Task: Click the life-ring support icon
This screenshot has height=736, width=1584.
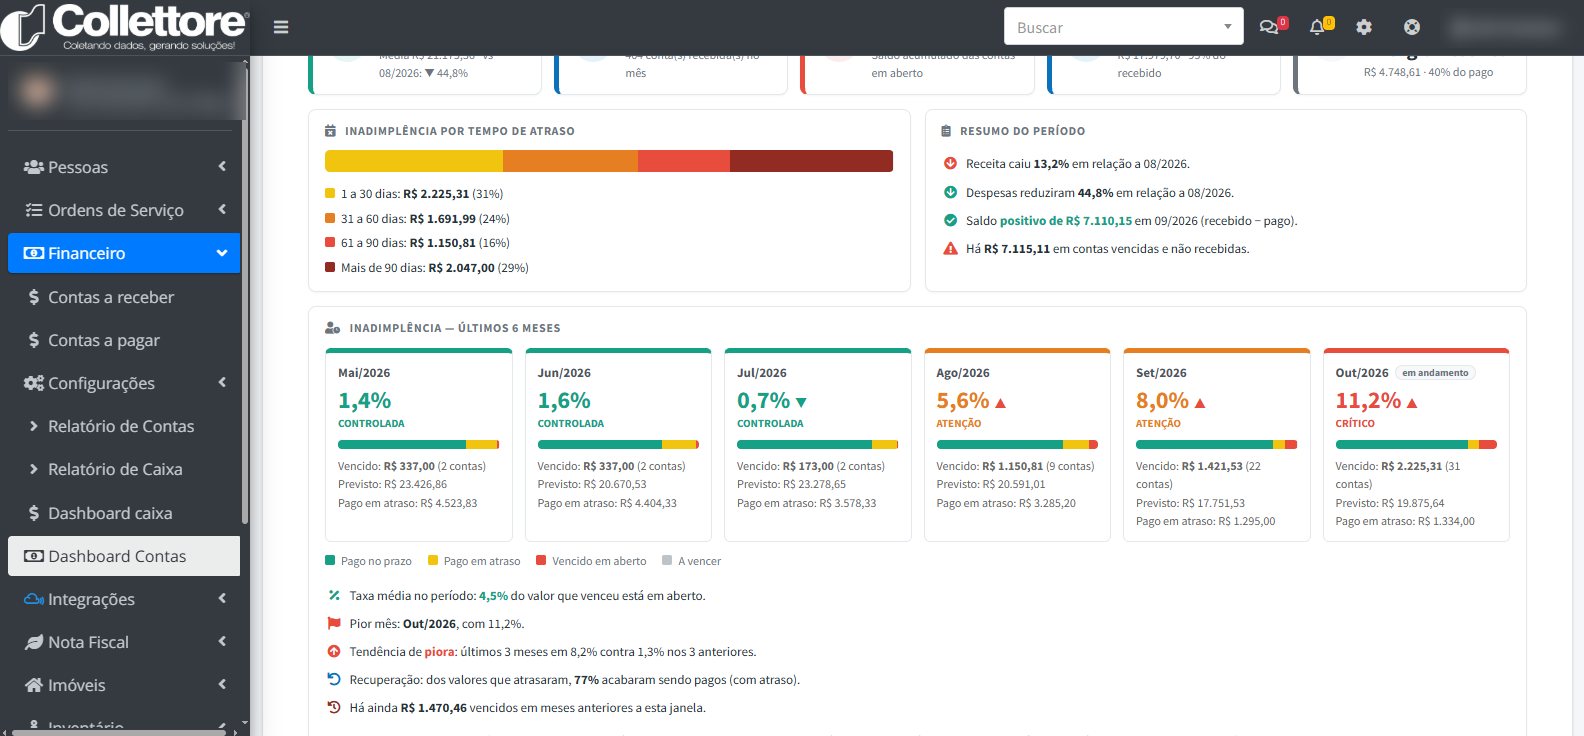Action: 1412,27
